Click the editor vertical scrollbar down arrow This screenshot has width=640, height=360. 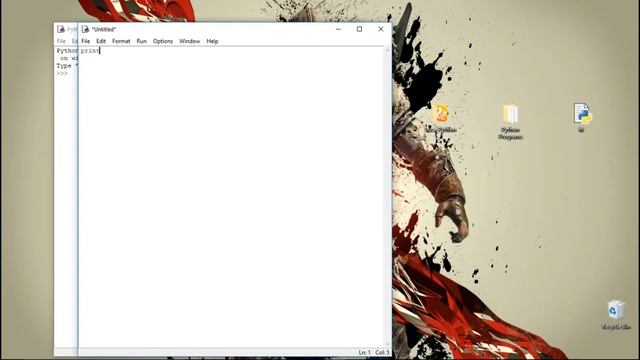pos(388,344)
